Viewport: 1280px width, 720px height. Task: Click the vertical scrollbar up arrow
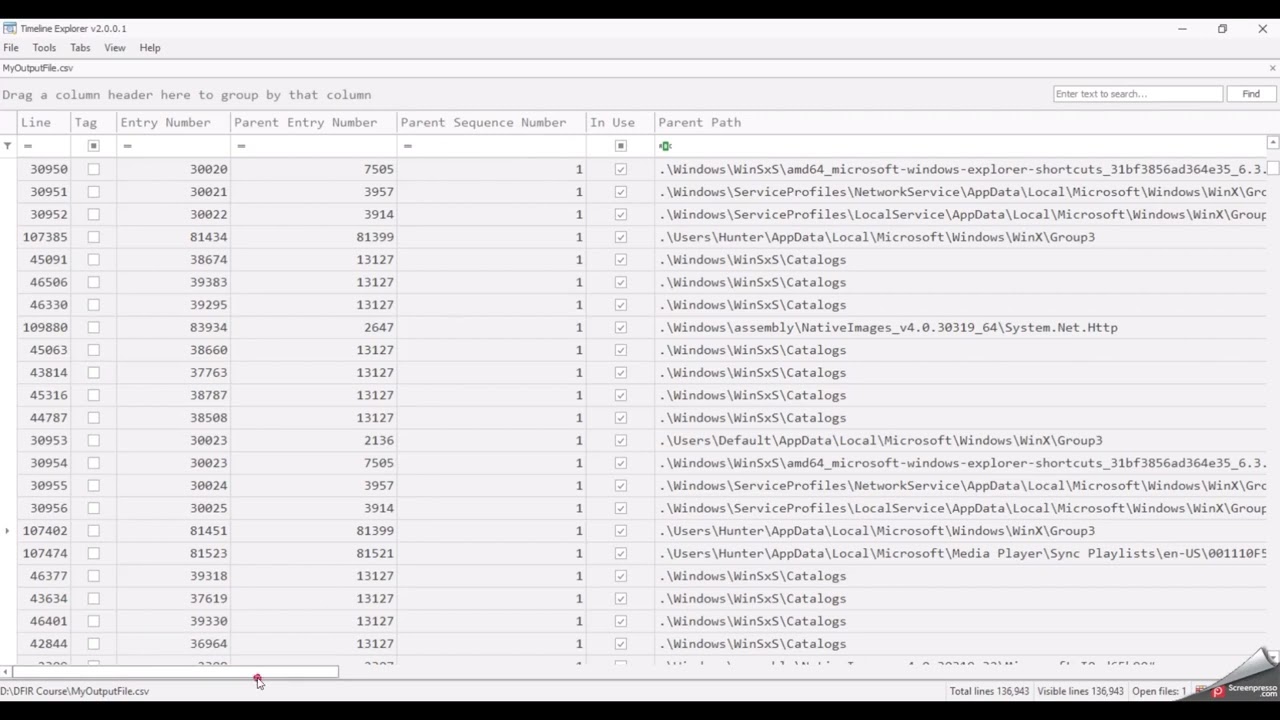[x=1273, y=143]
